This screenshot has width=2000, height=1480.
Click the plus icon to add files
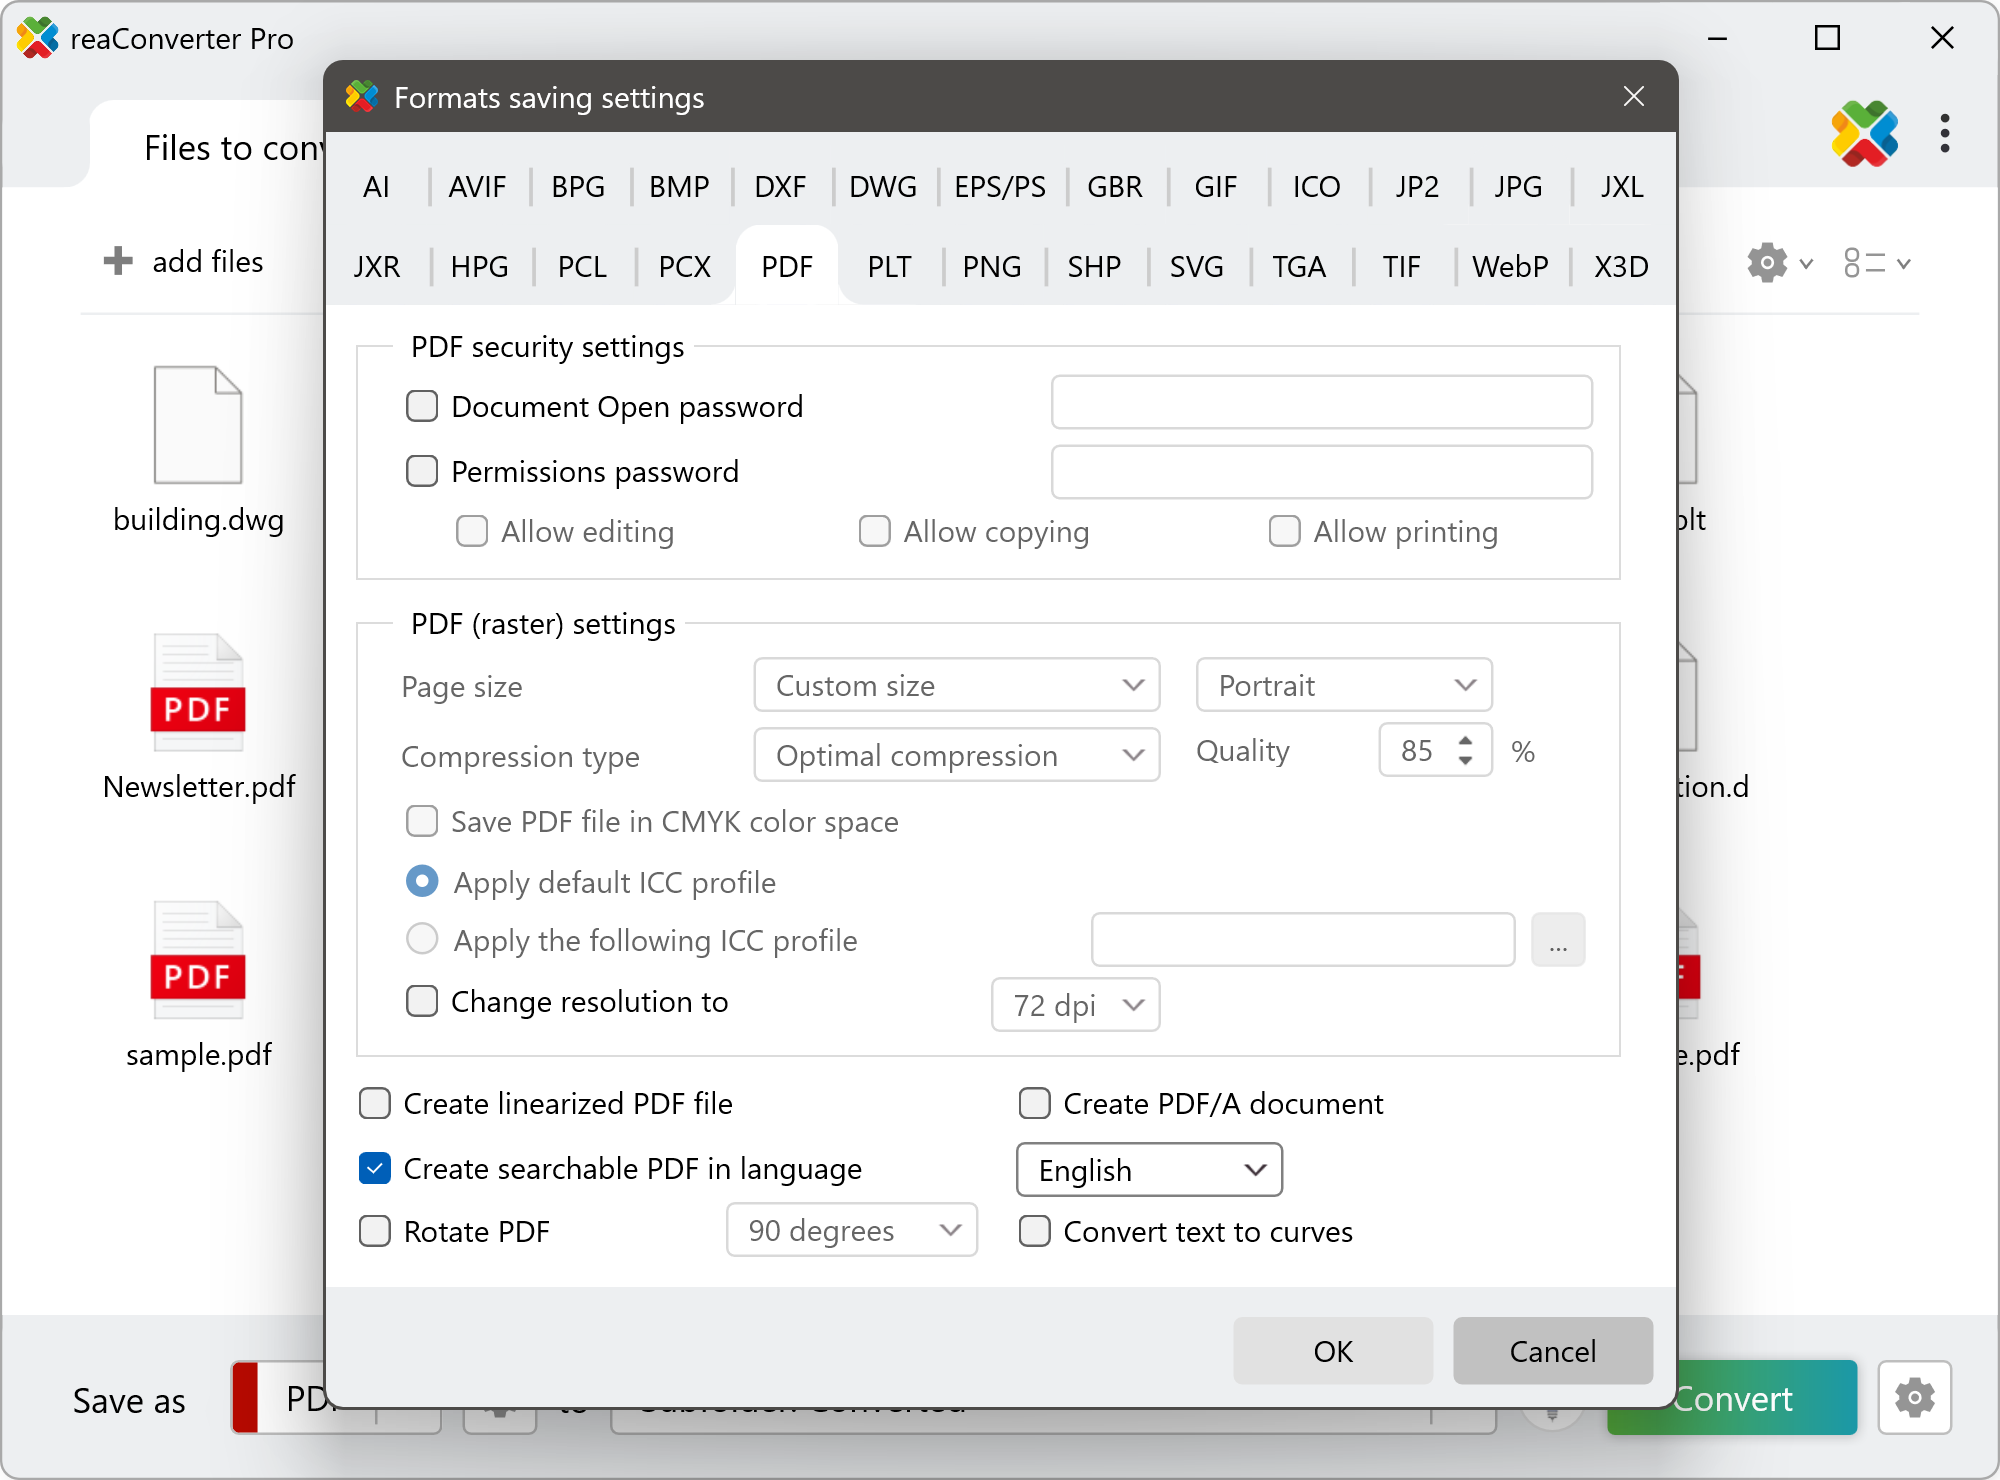click(118, 261)
